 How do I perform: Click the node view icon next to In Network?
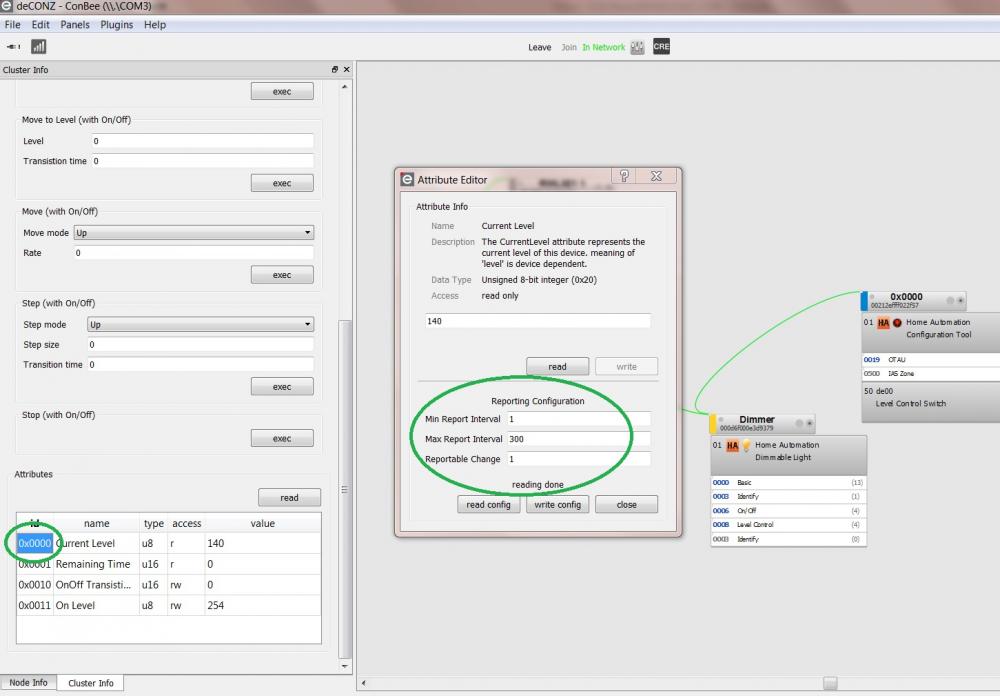tap(637, 47)
